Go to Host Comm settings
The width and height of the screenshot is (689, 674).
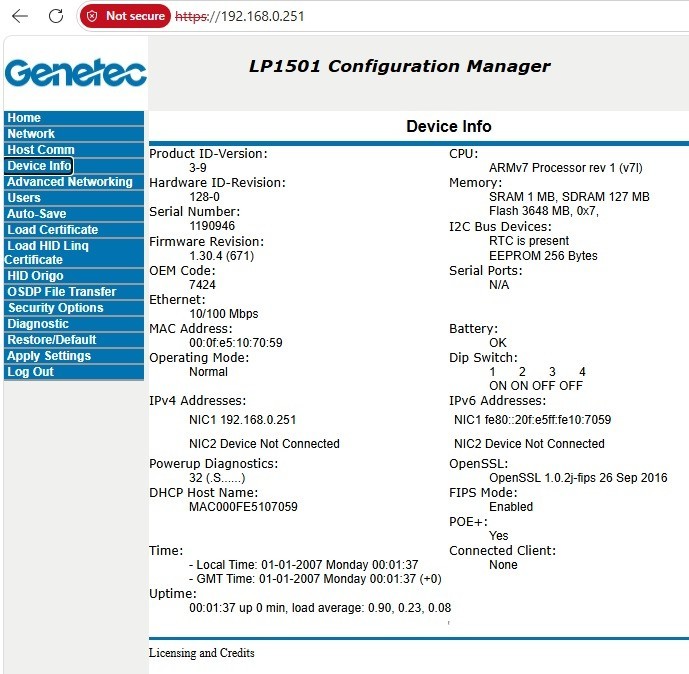(x=41, y=150)
